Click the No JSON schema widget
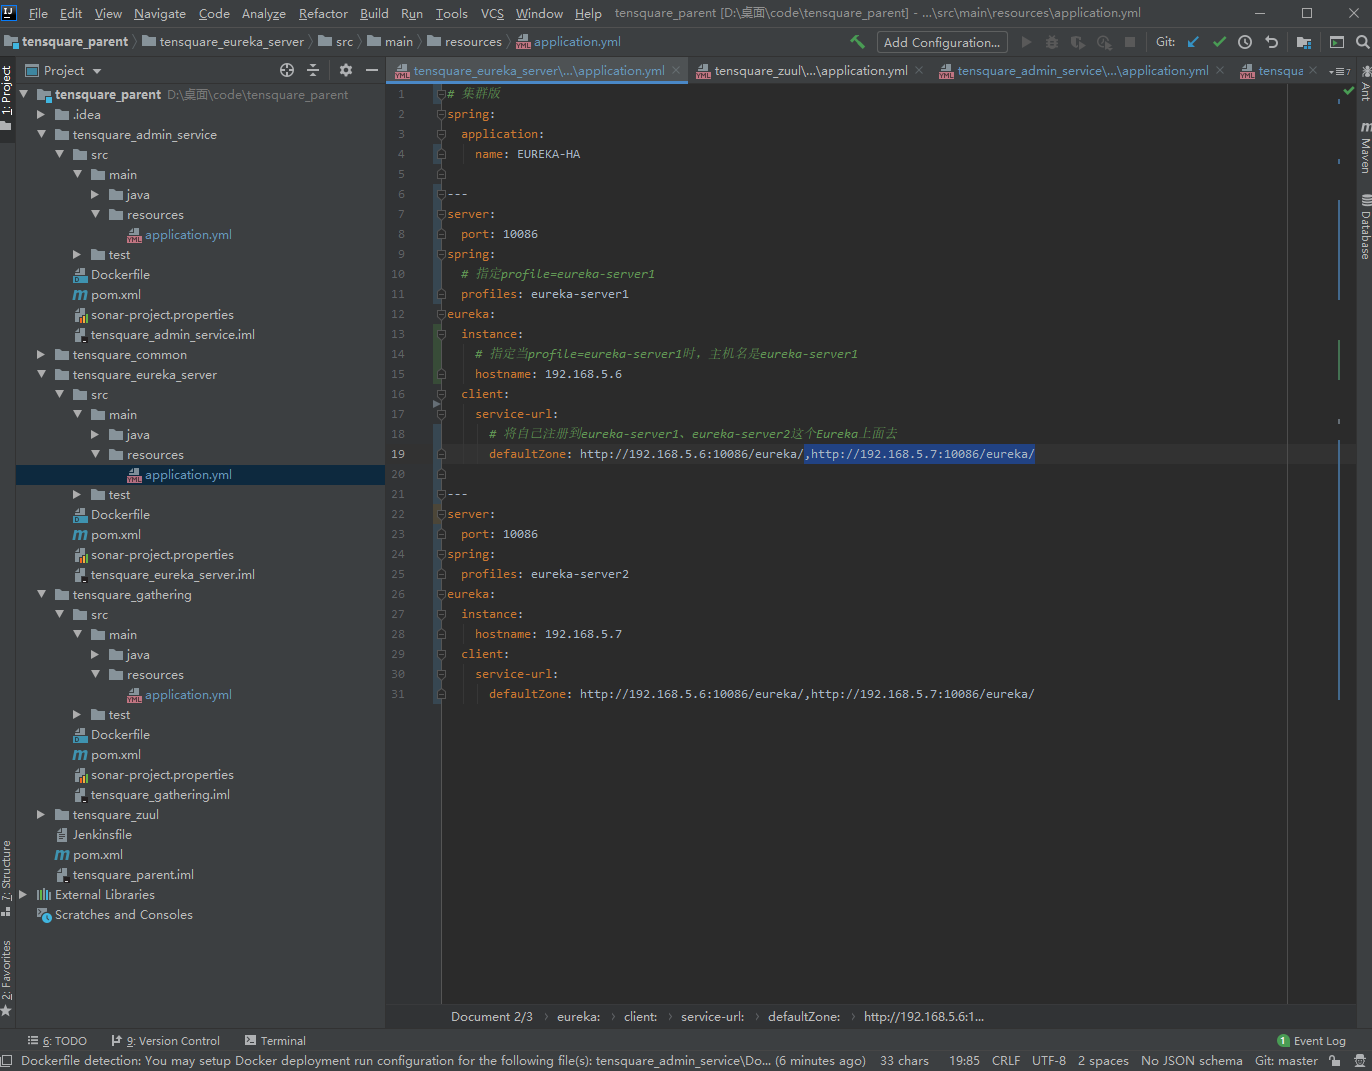Image resolution: width=1372 pixels, height=1071 pixels. point(1191,1061)
